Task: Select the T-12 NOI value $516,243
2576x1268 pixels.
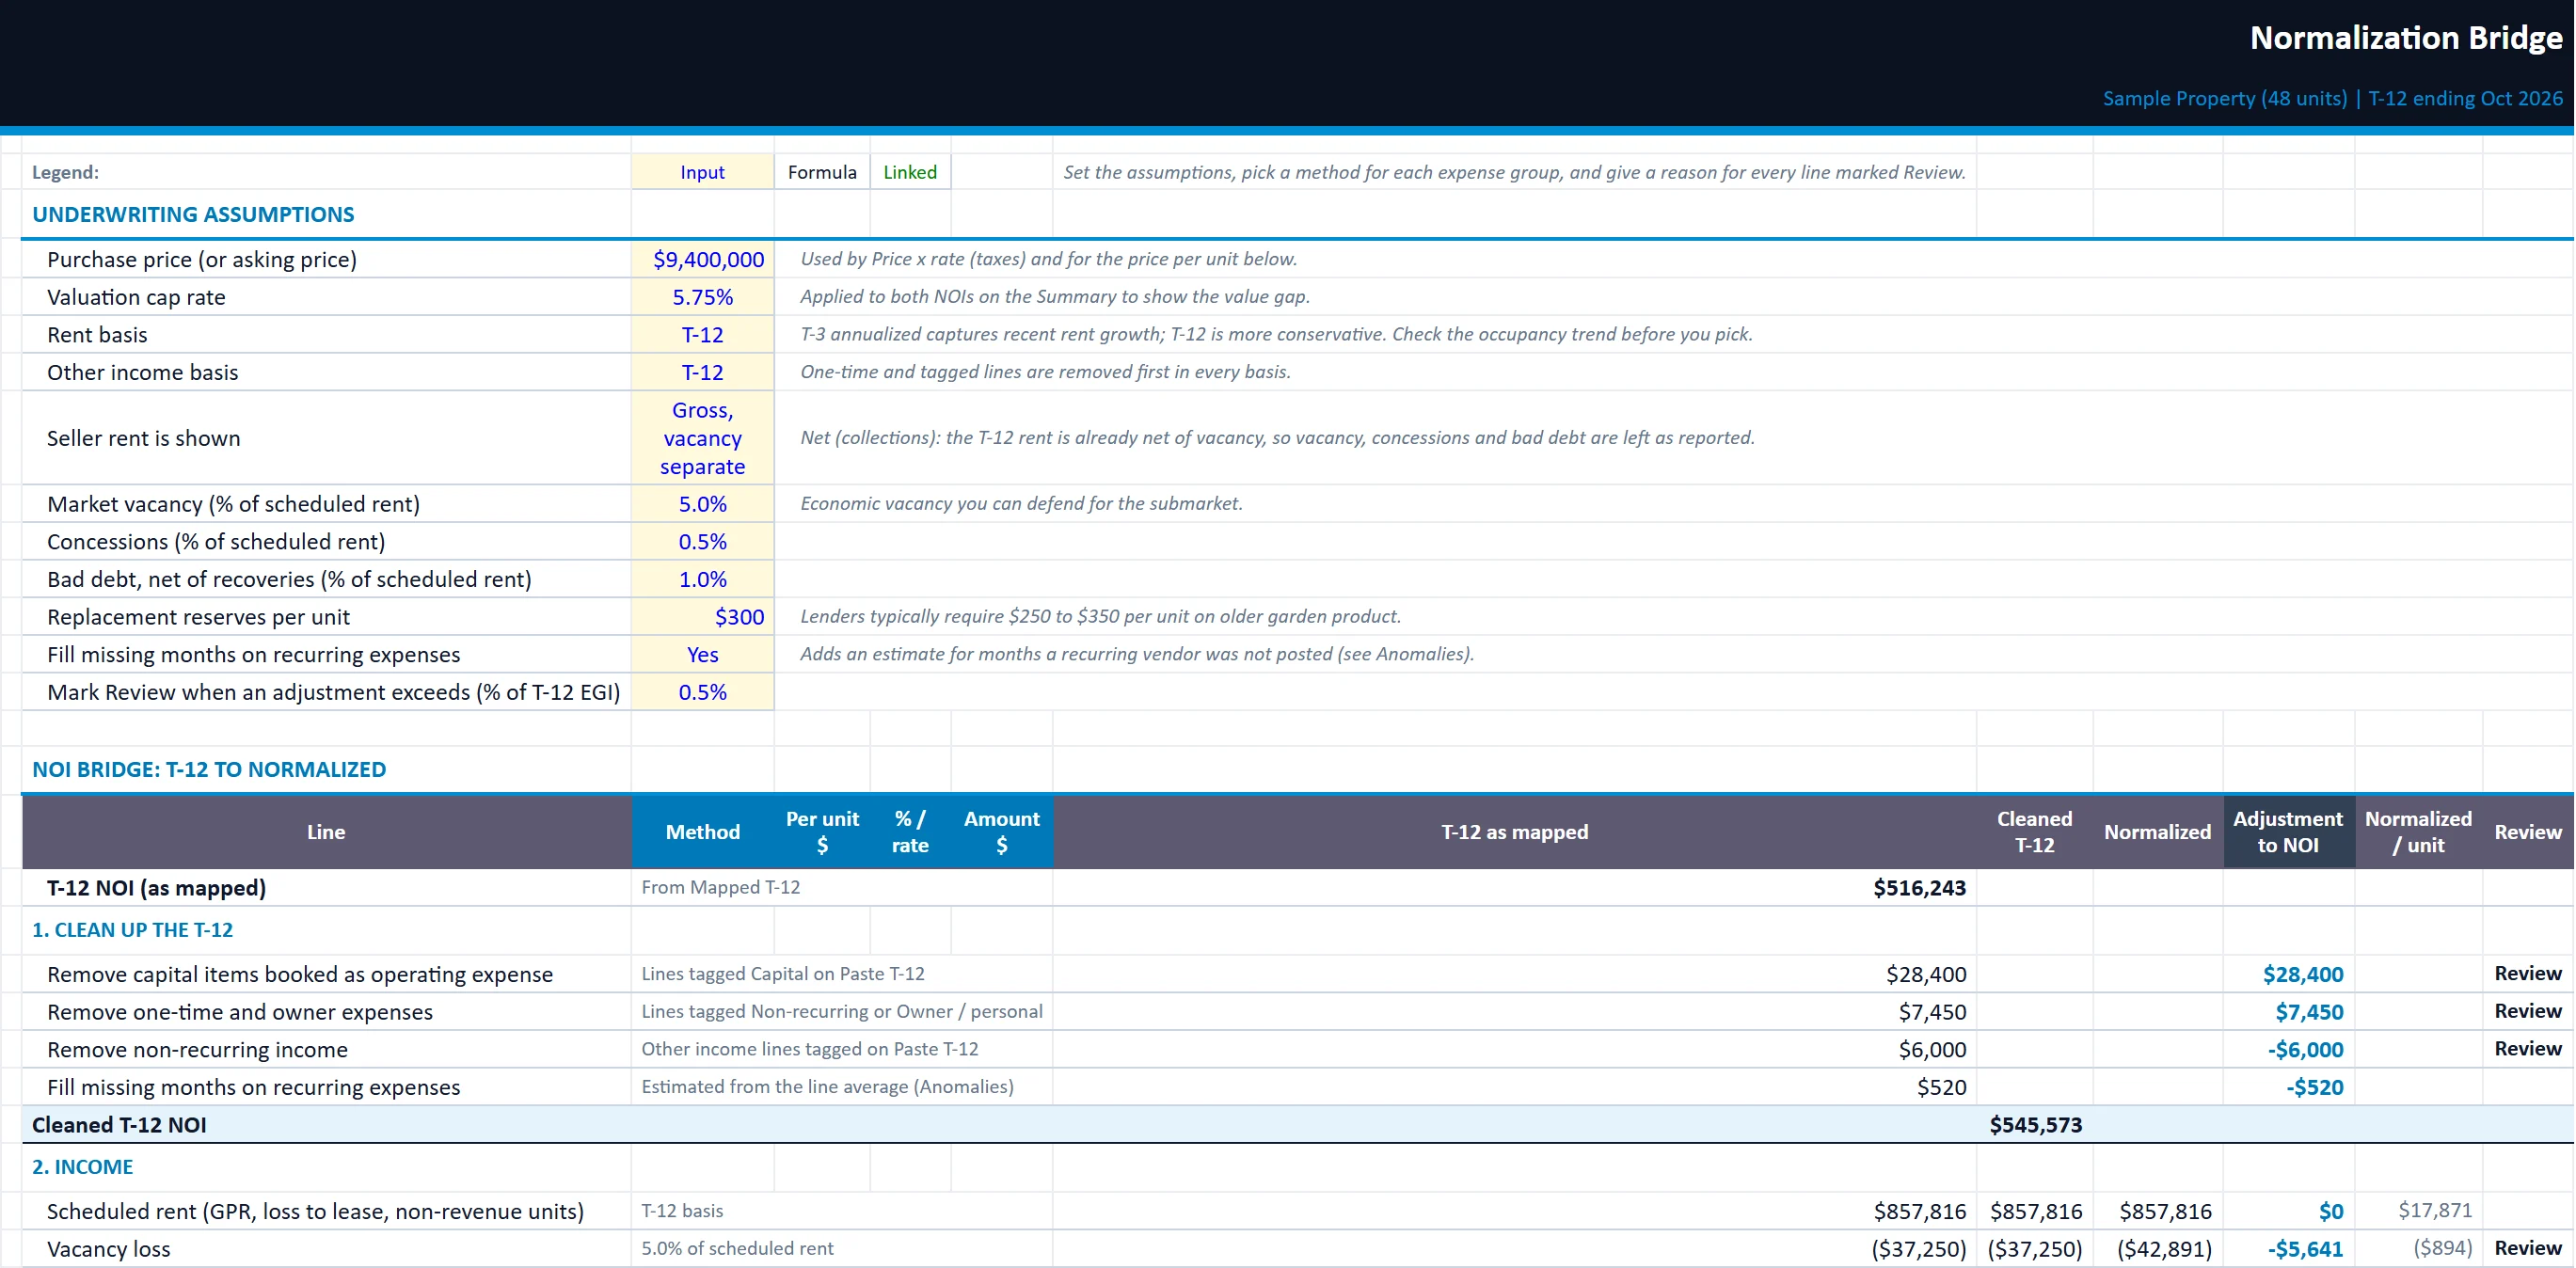Action: click(x=1919, y=888)
